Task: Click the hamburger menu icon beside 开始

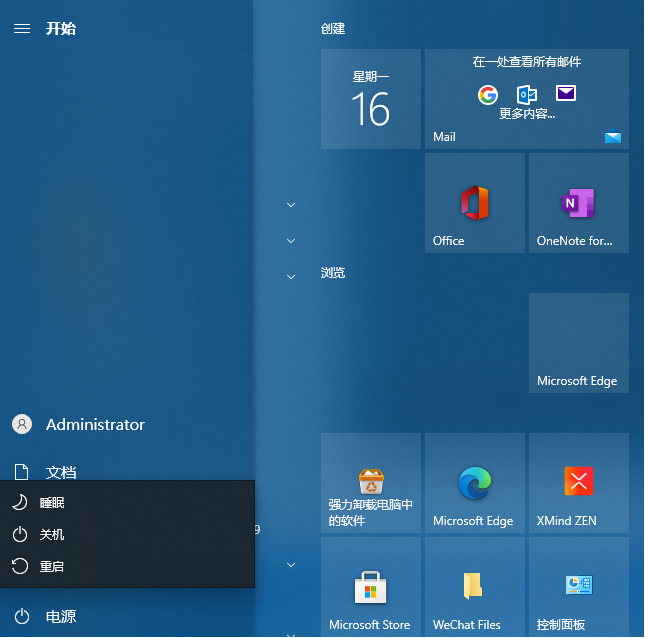Action: [x=22, y=28]
